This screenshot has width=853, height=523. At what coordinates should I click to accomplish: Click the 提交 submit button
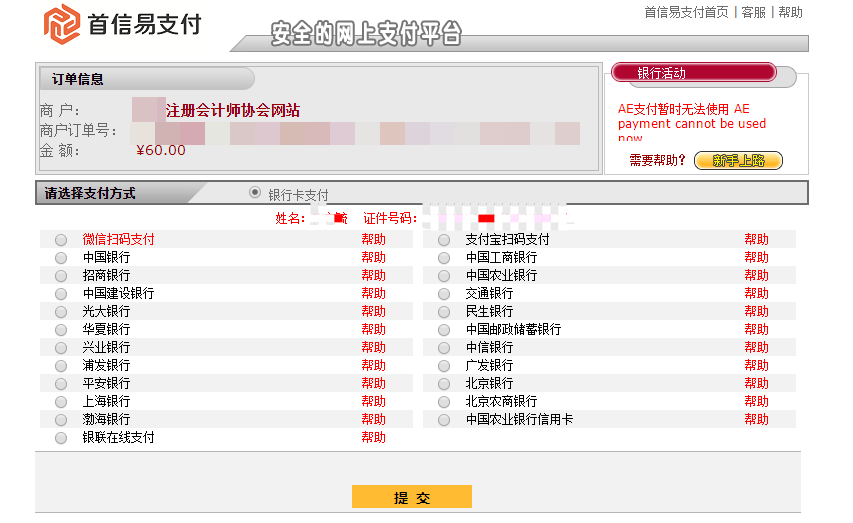coord(412,496)
